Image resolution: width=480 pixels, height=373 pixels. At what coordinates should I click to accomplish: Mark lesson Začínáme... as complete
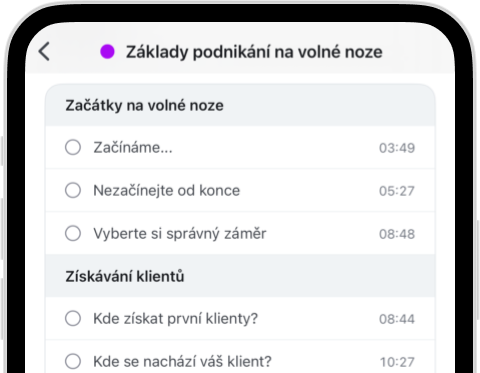click(73, 147)
